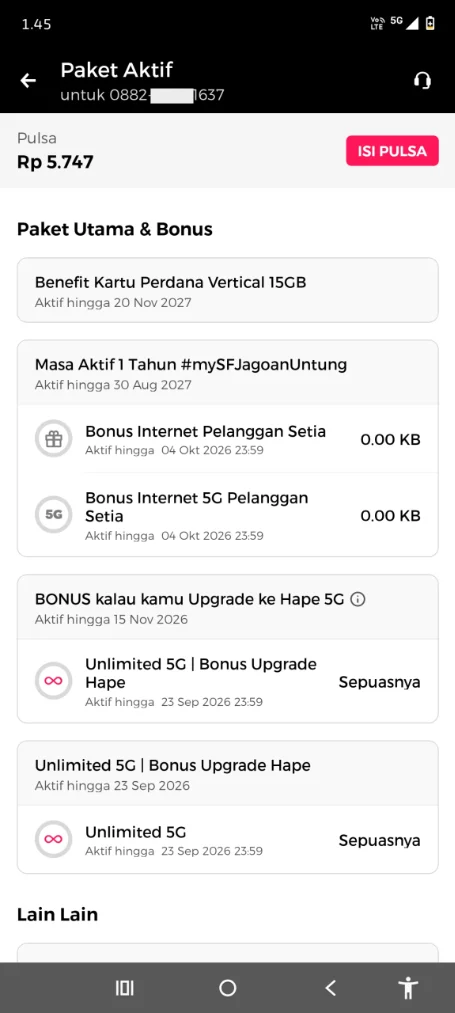Open customer support via headset icon
This screenshot has width=455, height=1013.
coord(422,81)
